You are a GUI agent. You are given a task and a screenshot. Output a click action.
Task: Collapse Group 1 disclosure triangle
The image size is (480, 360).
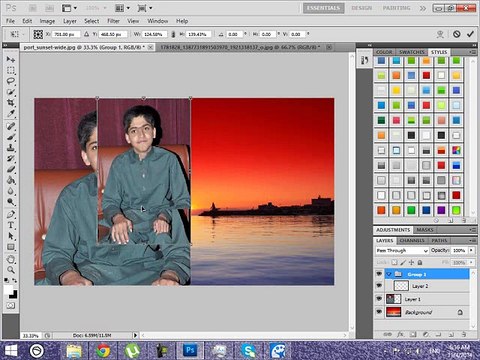(389, 274)
